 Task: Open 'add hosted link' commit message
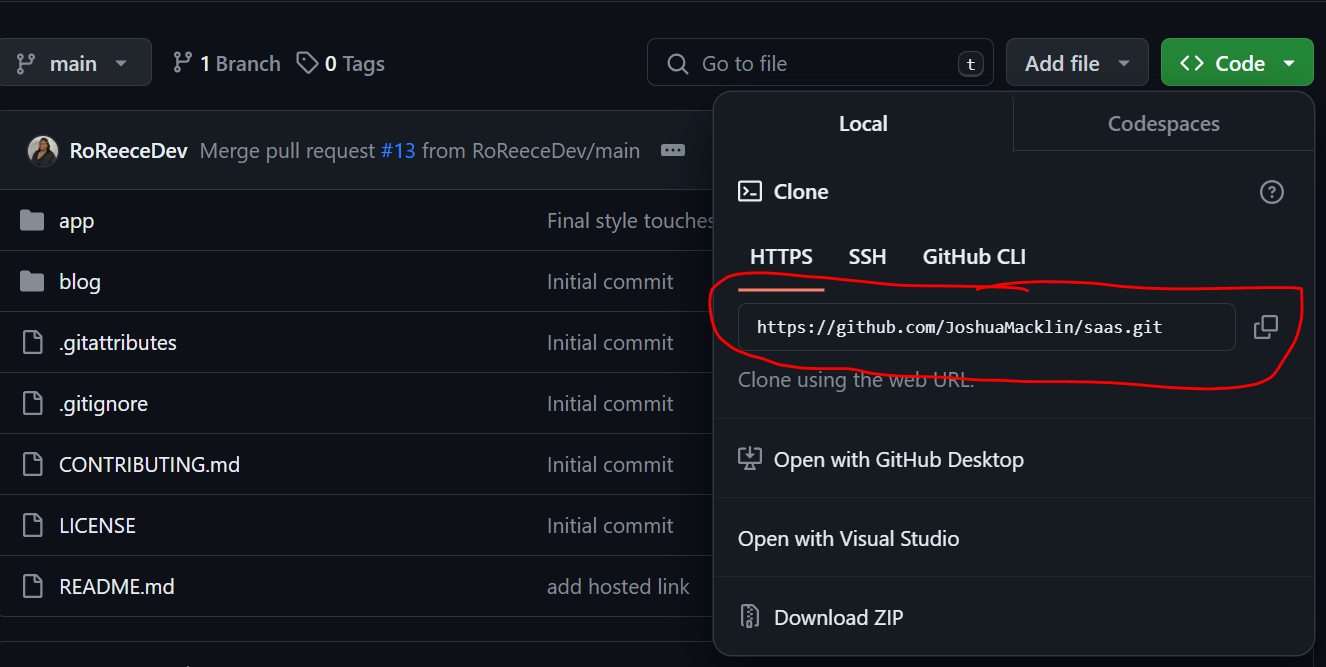point(618,587)
